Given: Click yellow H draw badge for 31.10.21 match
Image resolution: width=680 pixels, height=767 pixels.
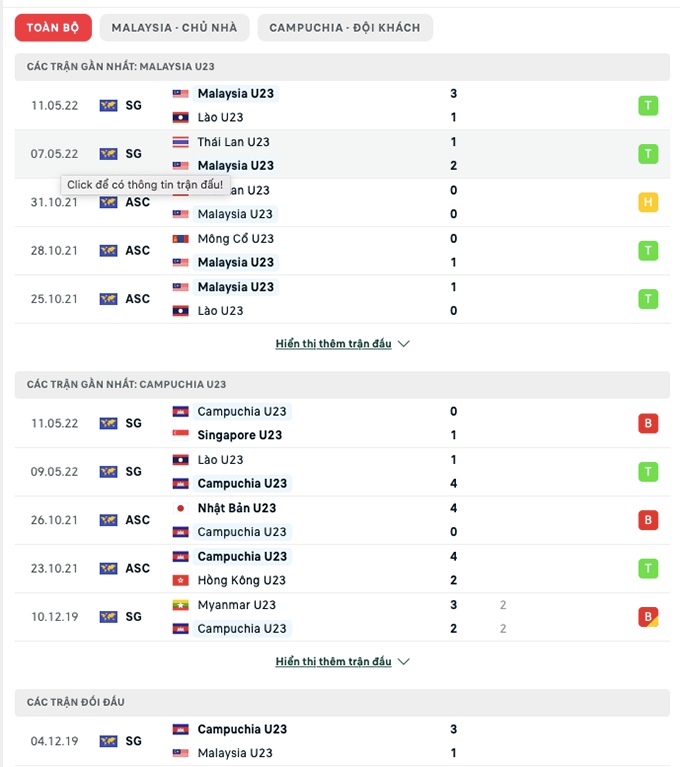Looking at the screenshot, I should pyautogui.click(x=648, y=202).
